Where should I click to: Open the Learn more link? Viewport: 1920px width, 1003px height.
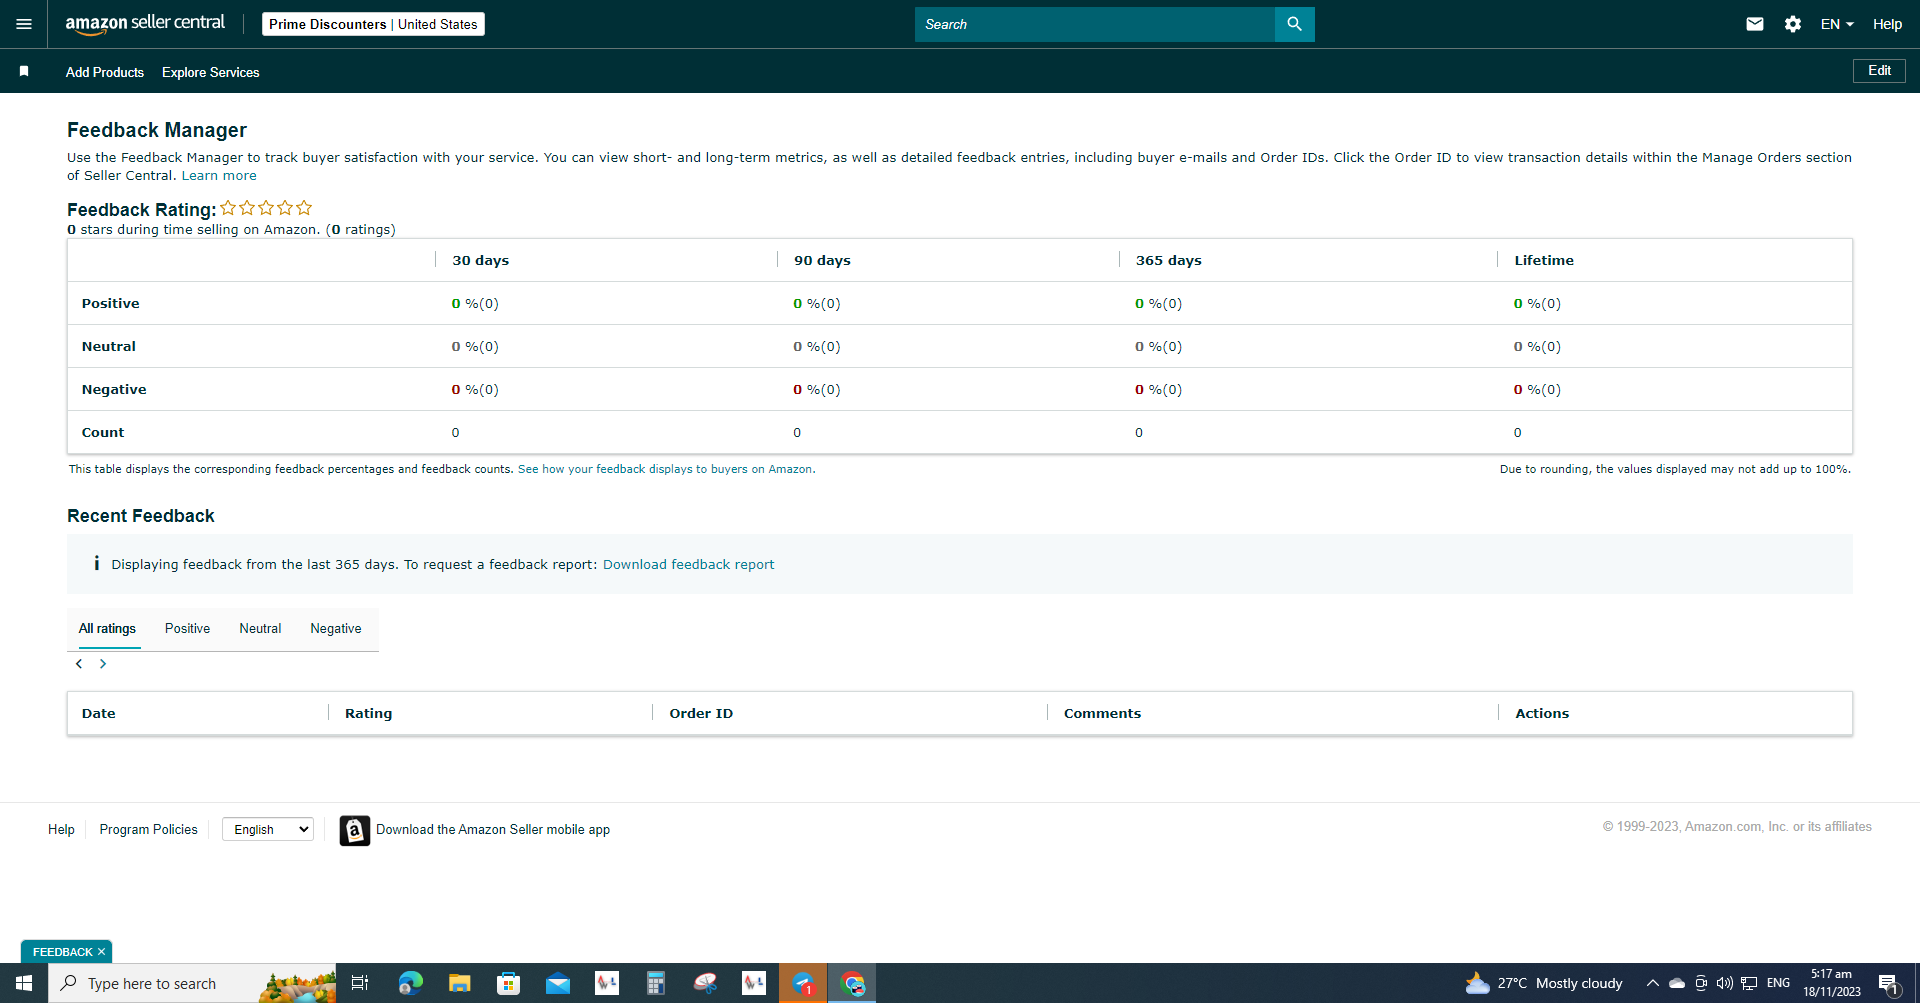coord(219,175)
